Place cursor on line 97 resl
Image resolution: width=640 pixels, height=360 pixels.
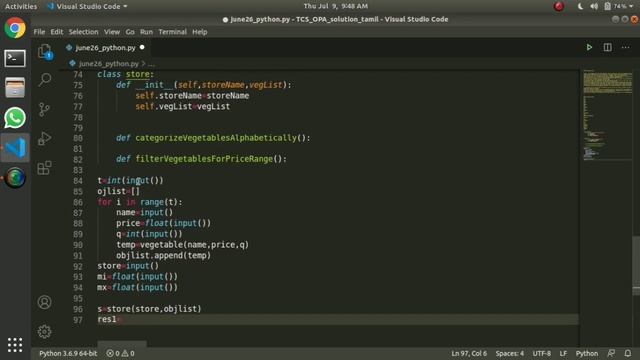(107, 319)
